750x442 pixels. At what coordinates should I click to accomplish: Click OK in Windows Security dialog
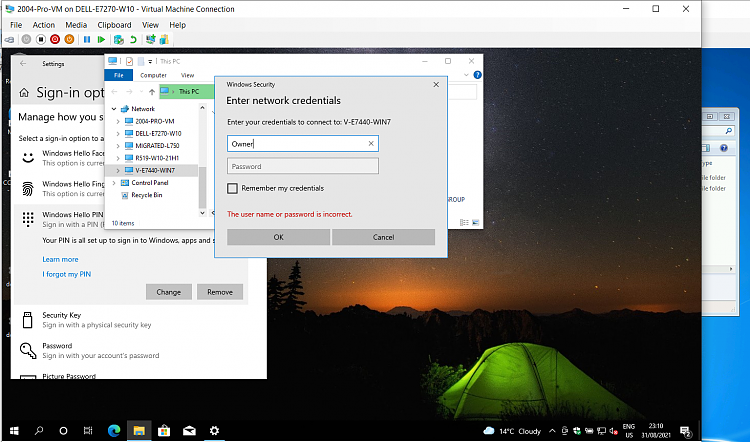coord(278,237)
